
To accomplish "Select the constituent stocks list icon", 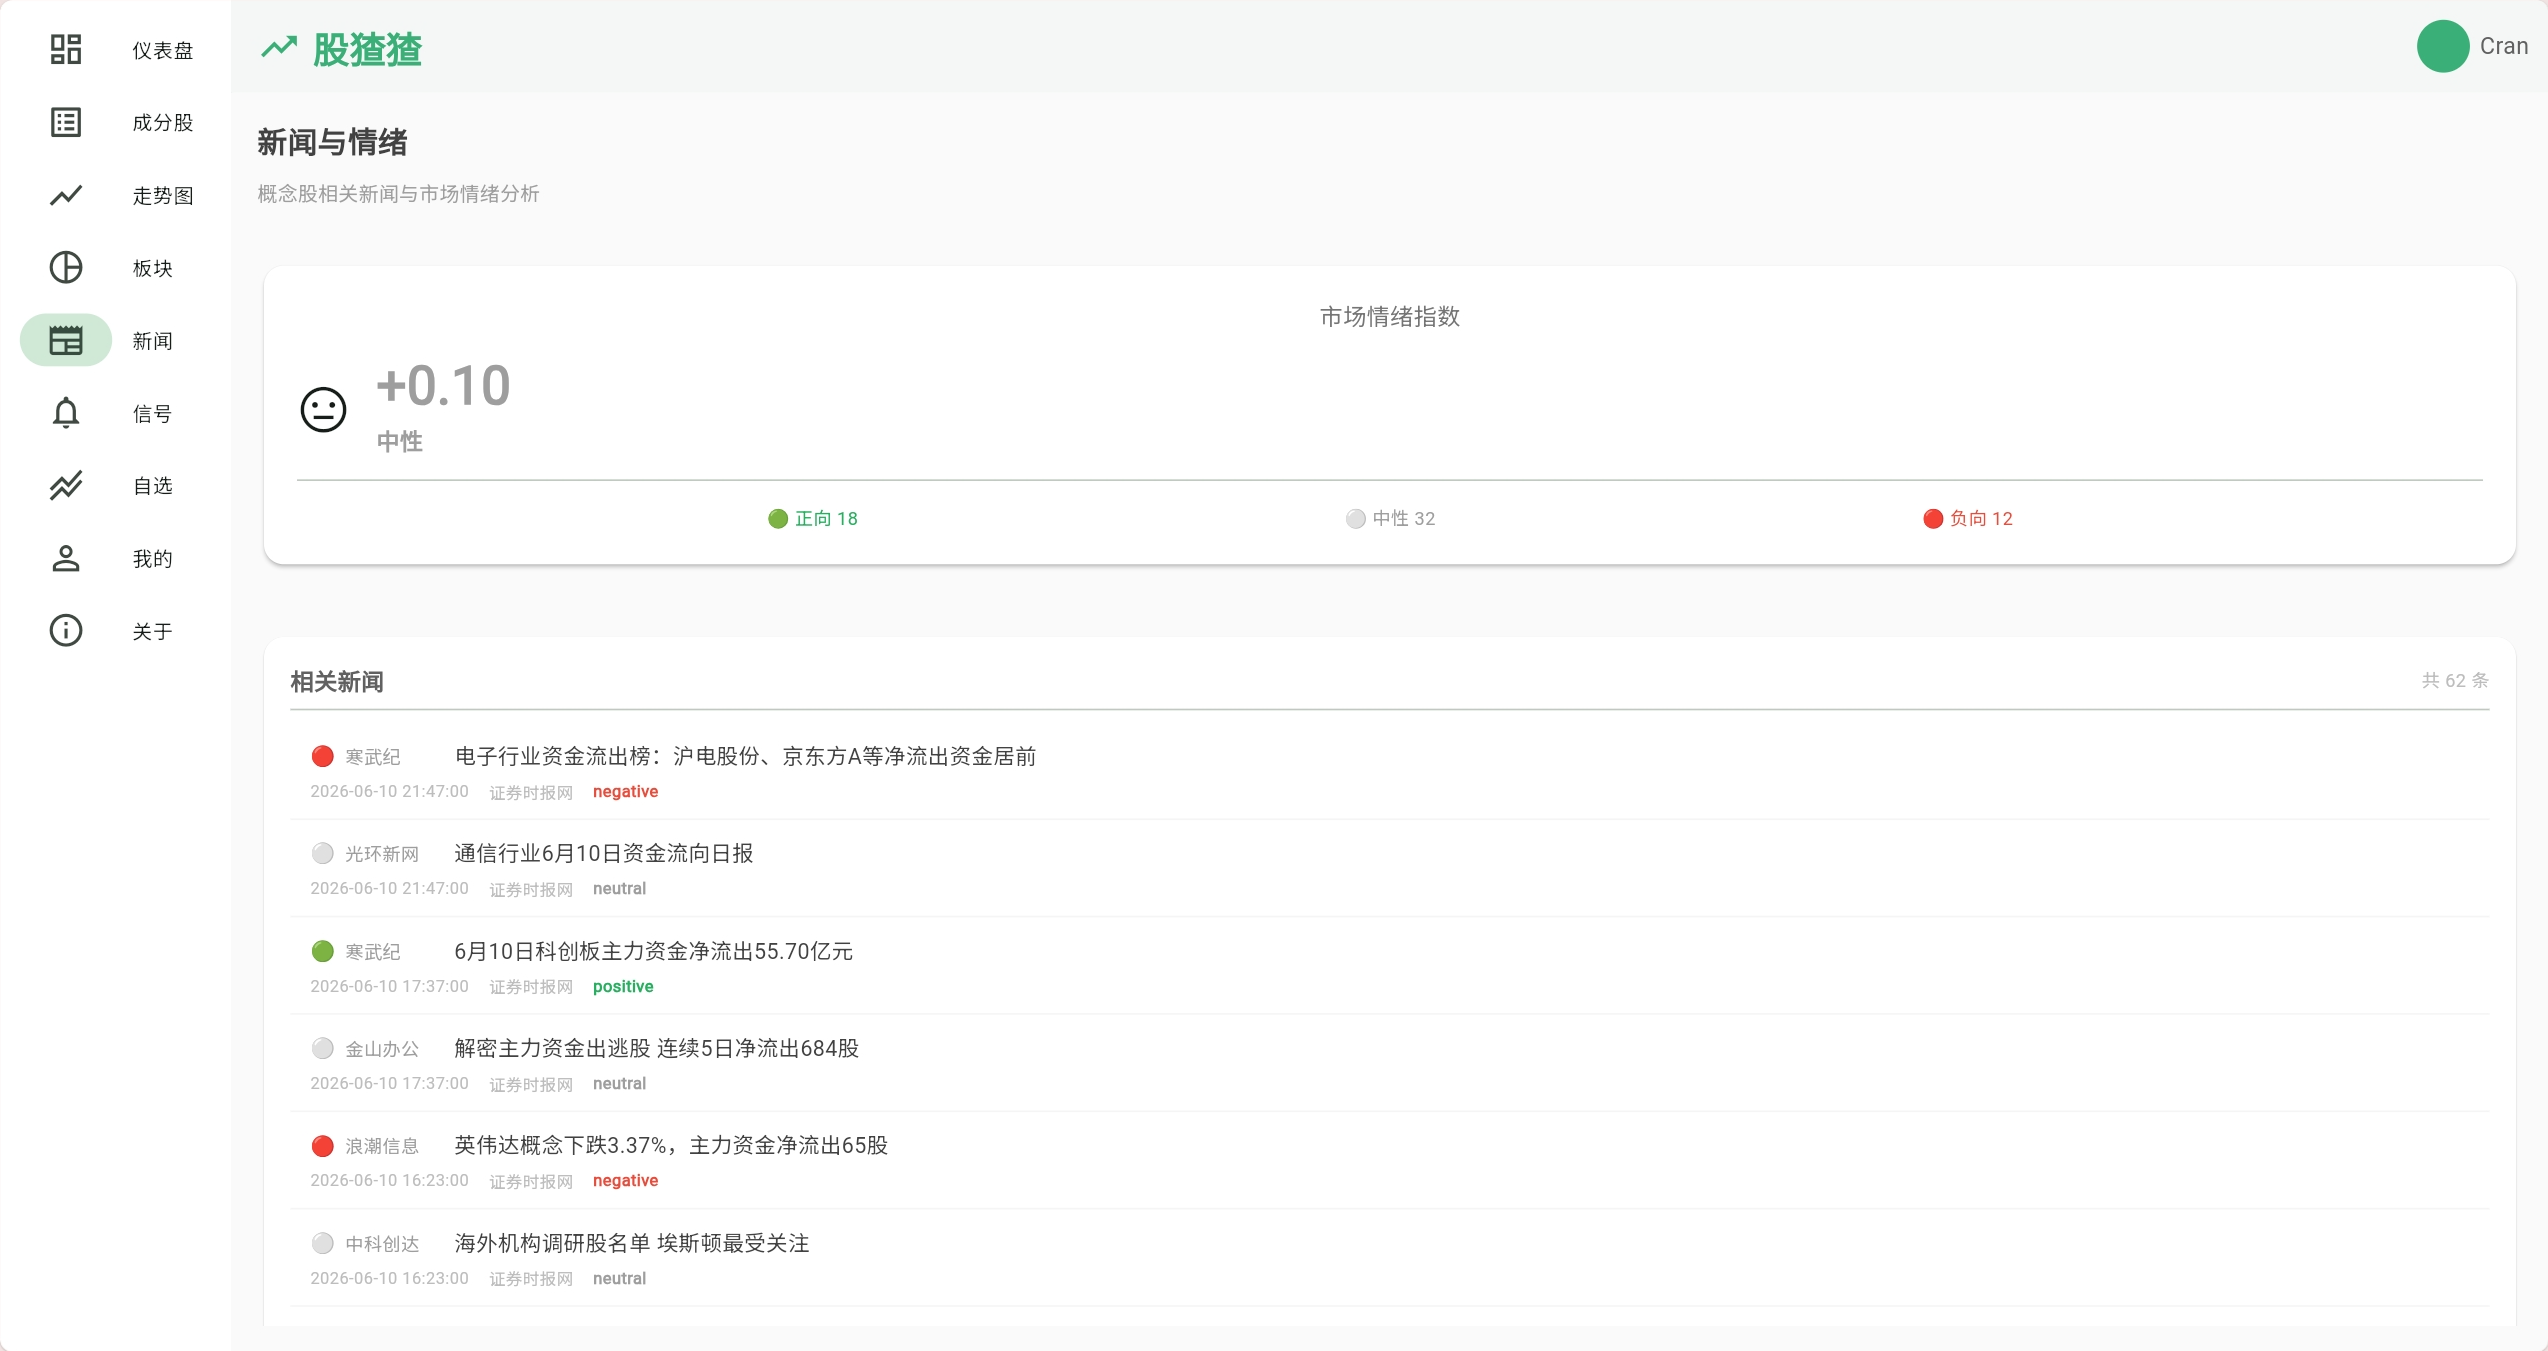I will pyautogui.click(x=66, y=122).
